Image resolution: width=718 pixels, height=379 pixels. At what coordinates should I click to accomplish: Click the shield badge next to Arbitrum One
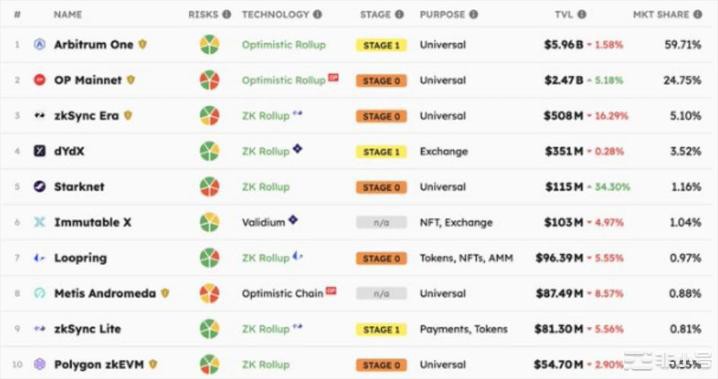142,44
